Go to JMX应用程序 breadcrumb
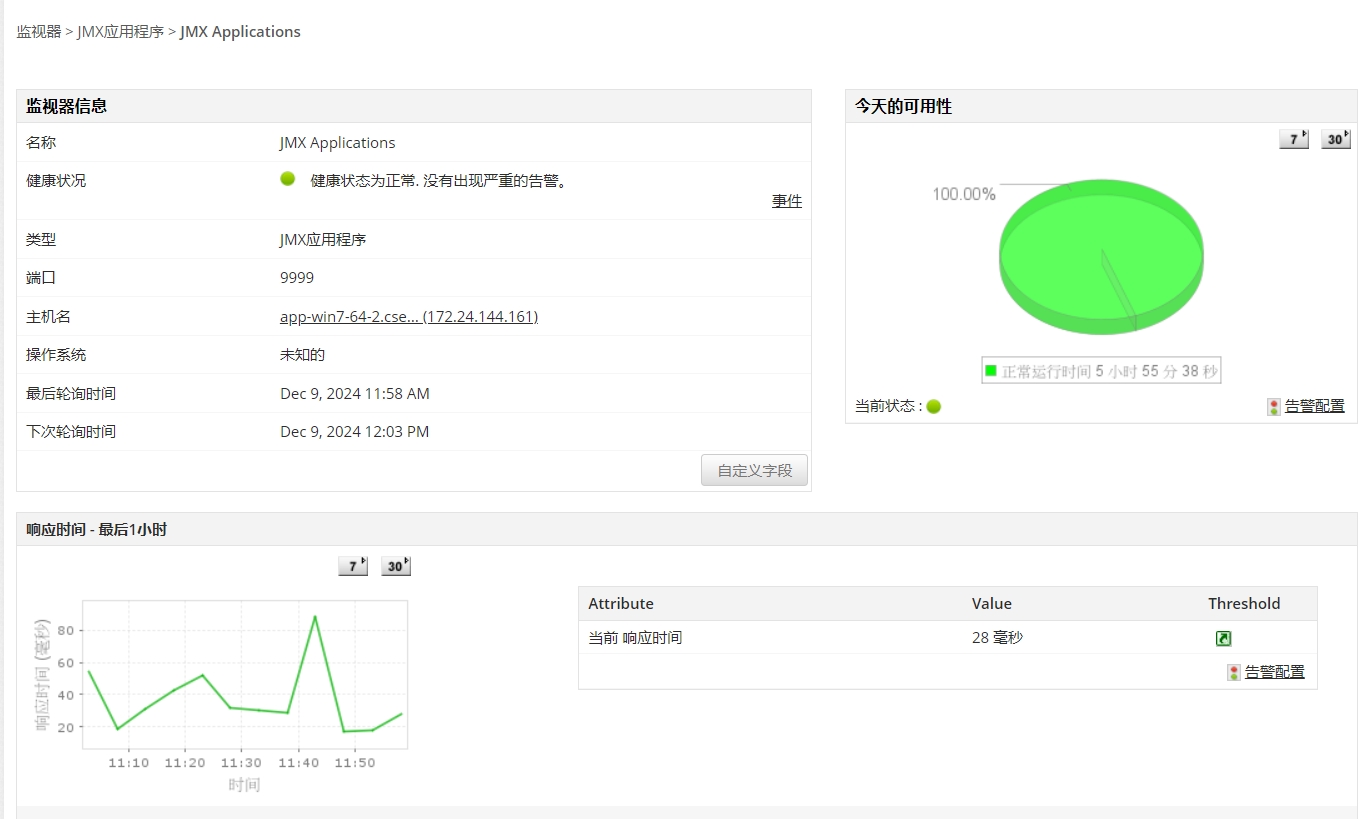 (x=120, y=31)
